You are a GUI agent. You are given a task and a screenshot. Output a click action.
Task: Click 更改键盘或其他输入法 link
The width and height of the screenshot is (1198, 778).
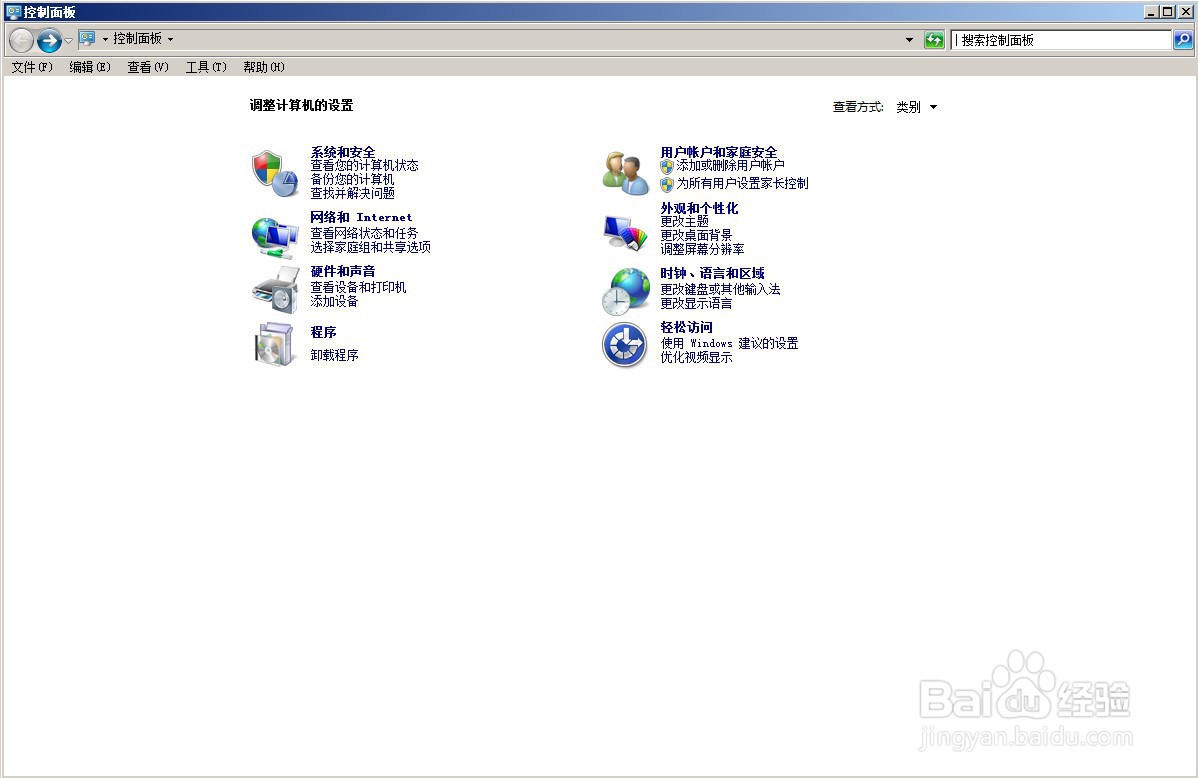[x=720, y=290]
